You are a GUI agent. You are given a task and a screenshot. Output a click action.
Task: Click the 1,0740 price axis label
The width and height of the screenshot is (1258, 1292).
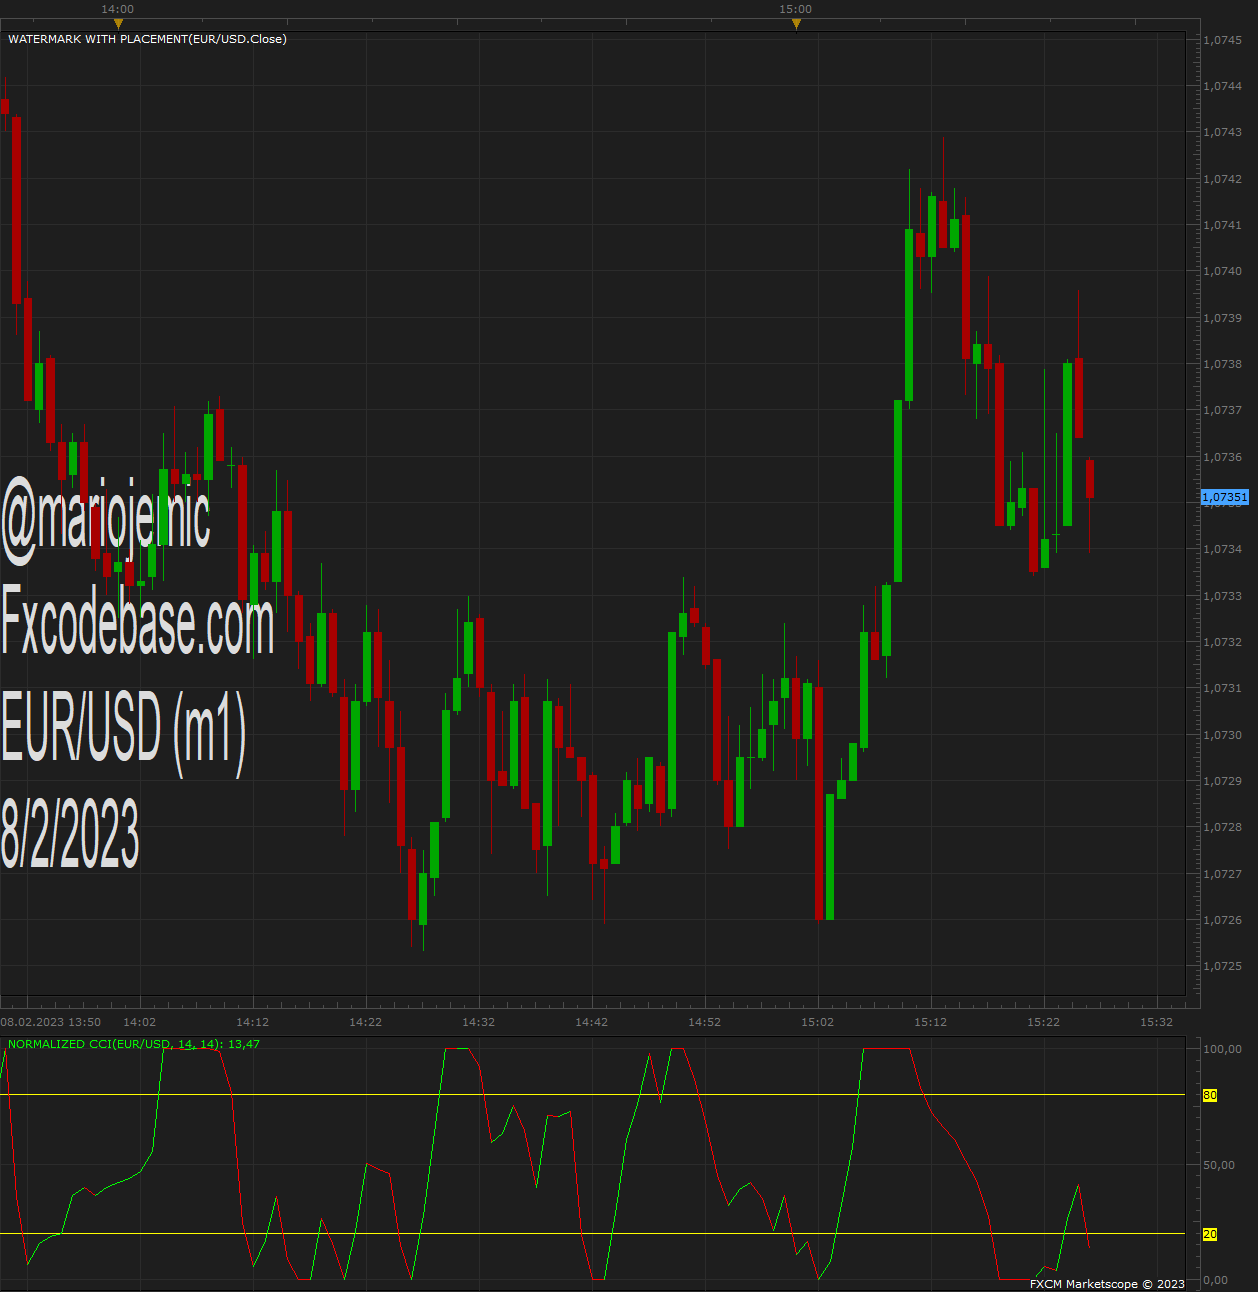pos(1222,271)
